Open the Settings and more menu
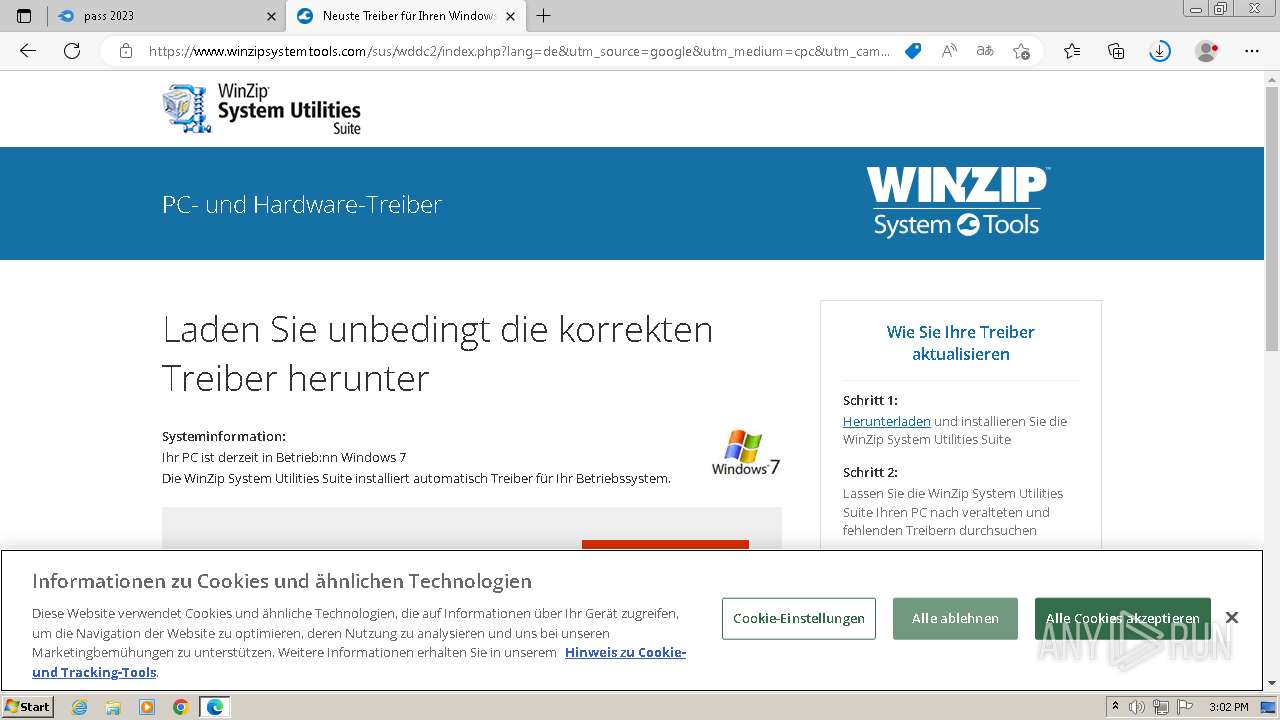The height and width of the screenshot is (720, 1280). (1252, 51)
